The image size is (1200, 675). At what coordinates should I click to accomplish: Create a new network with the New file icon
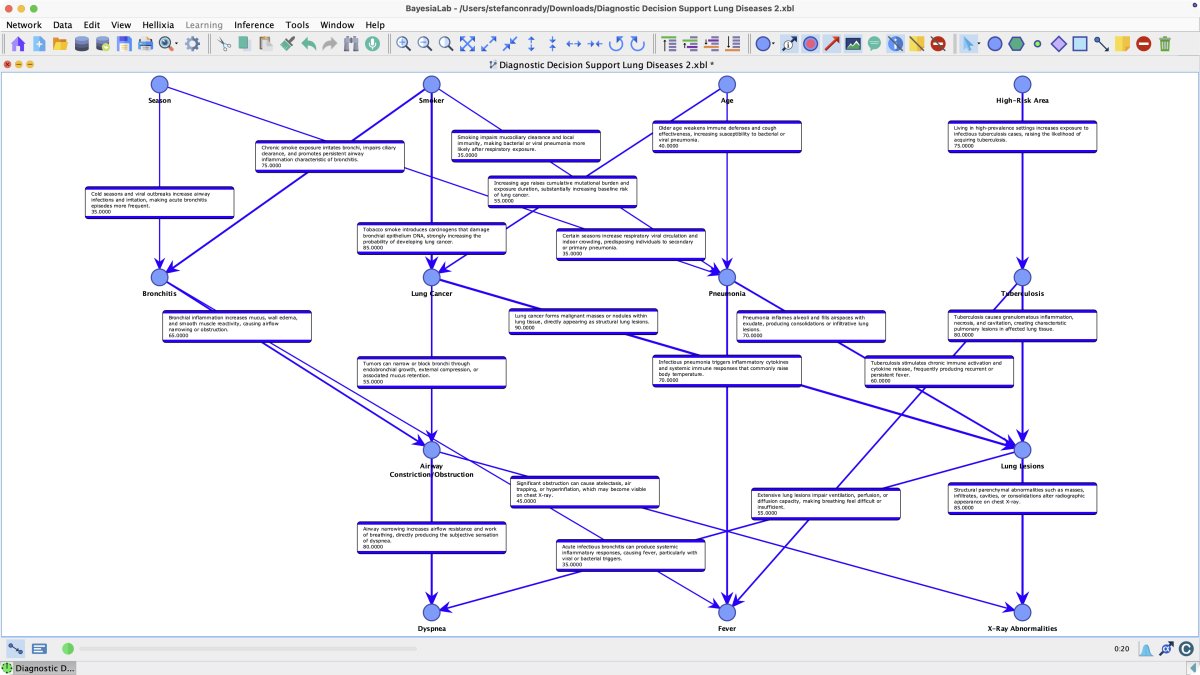click(39, 44)
